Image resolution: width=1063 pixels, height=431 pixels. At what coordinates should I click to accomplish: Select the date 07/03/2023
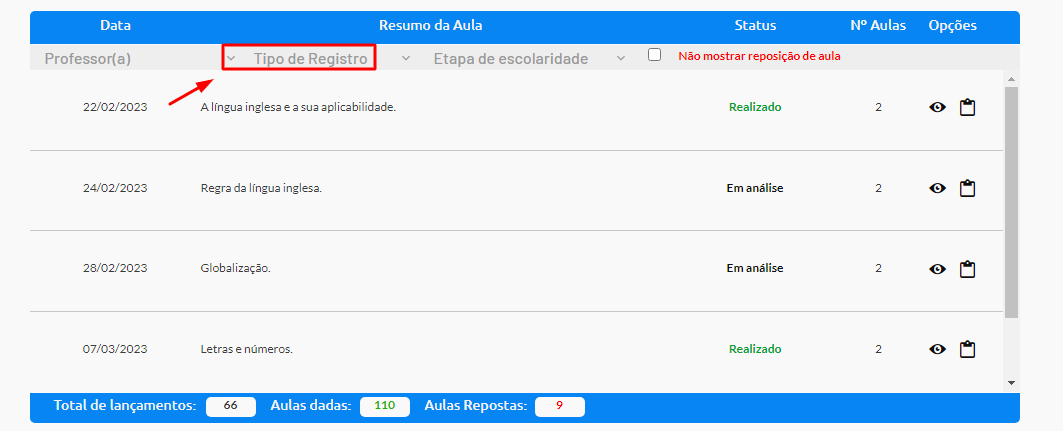pyautogui.click(x=115, y=350)
